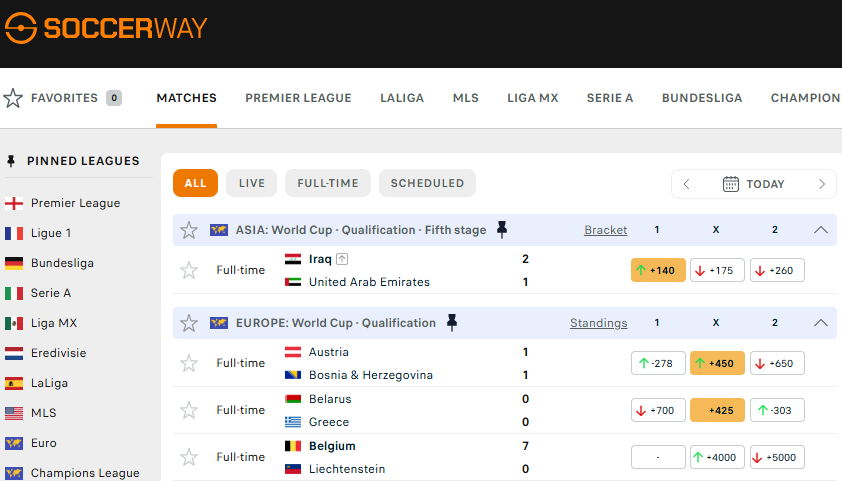Image resolution: width=842 pixels, height=481 pixels.
Task: Collapse the Asia World Cup Qualification section
Action: pos(821,230)
